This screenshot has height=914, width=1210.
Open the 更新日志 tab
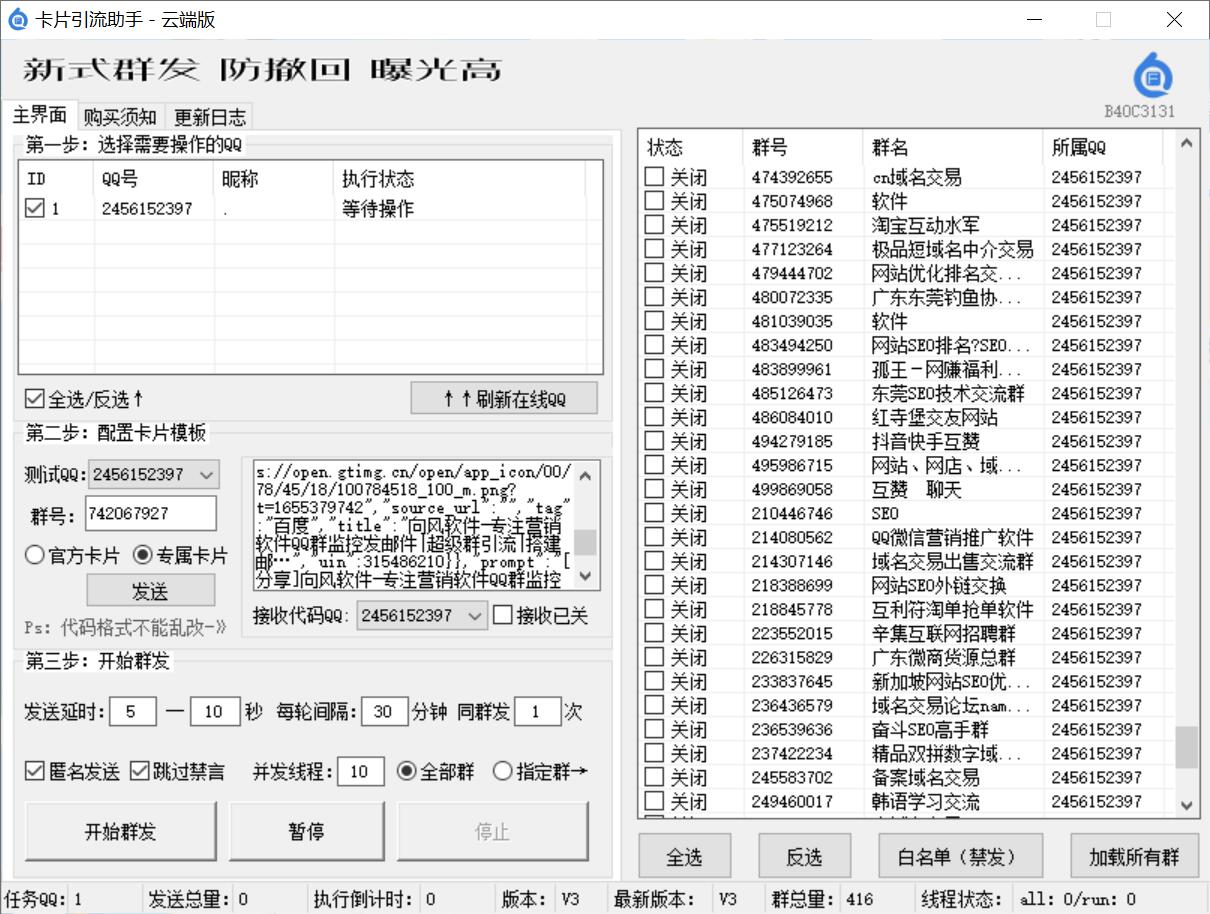point(209,117)
